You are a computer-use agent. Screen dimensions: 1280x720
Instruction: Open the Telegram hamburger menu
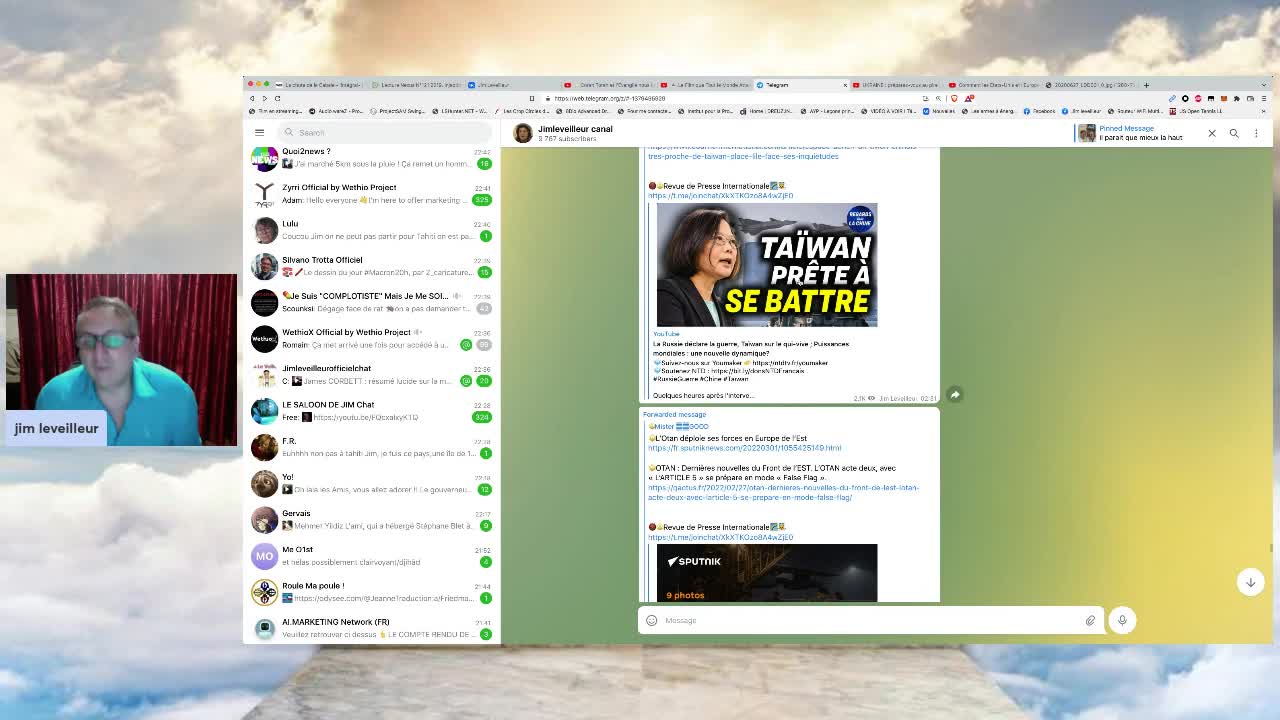(259, 132)
